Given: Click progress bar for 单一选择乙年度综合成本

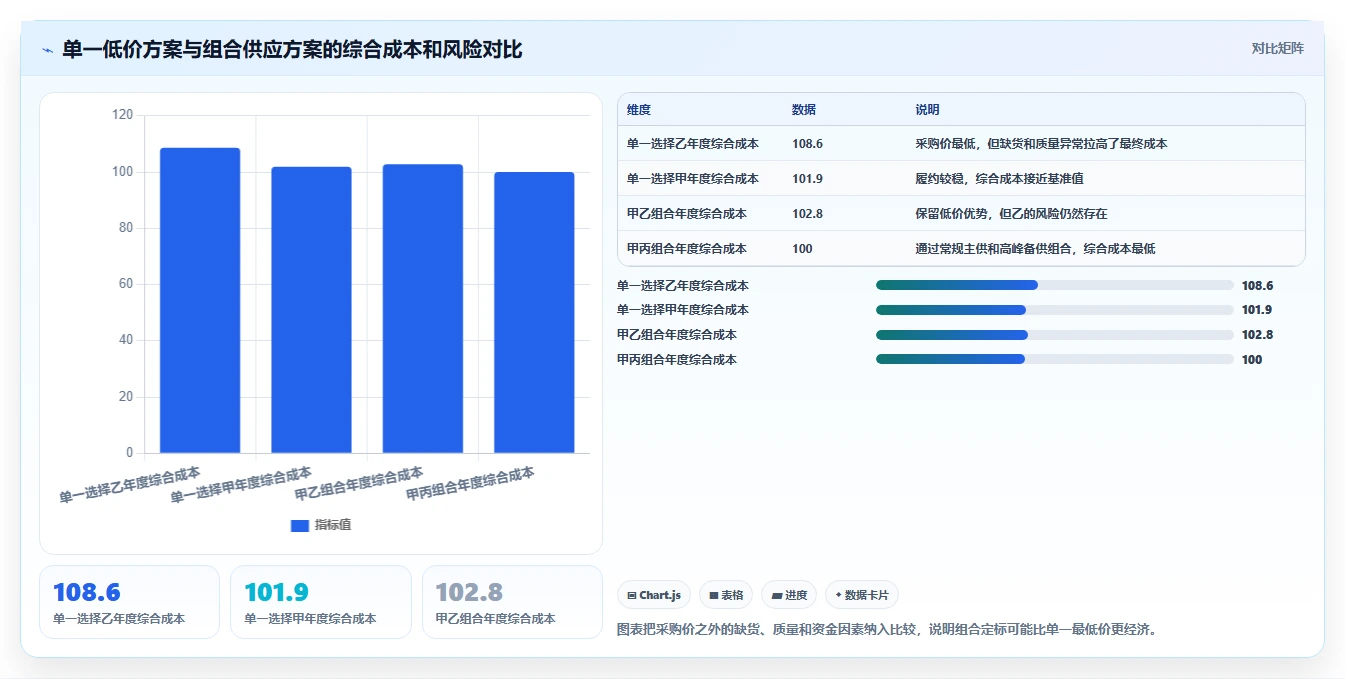Looking at the screenshot, I should pyautogui.click(x=1055, y=285).
